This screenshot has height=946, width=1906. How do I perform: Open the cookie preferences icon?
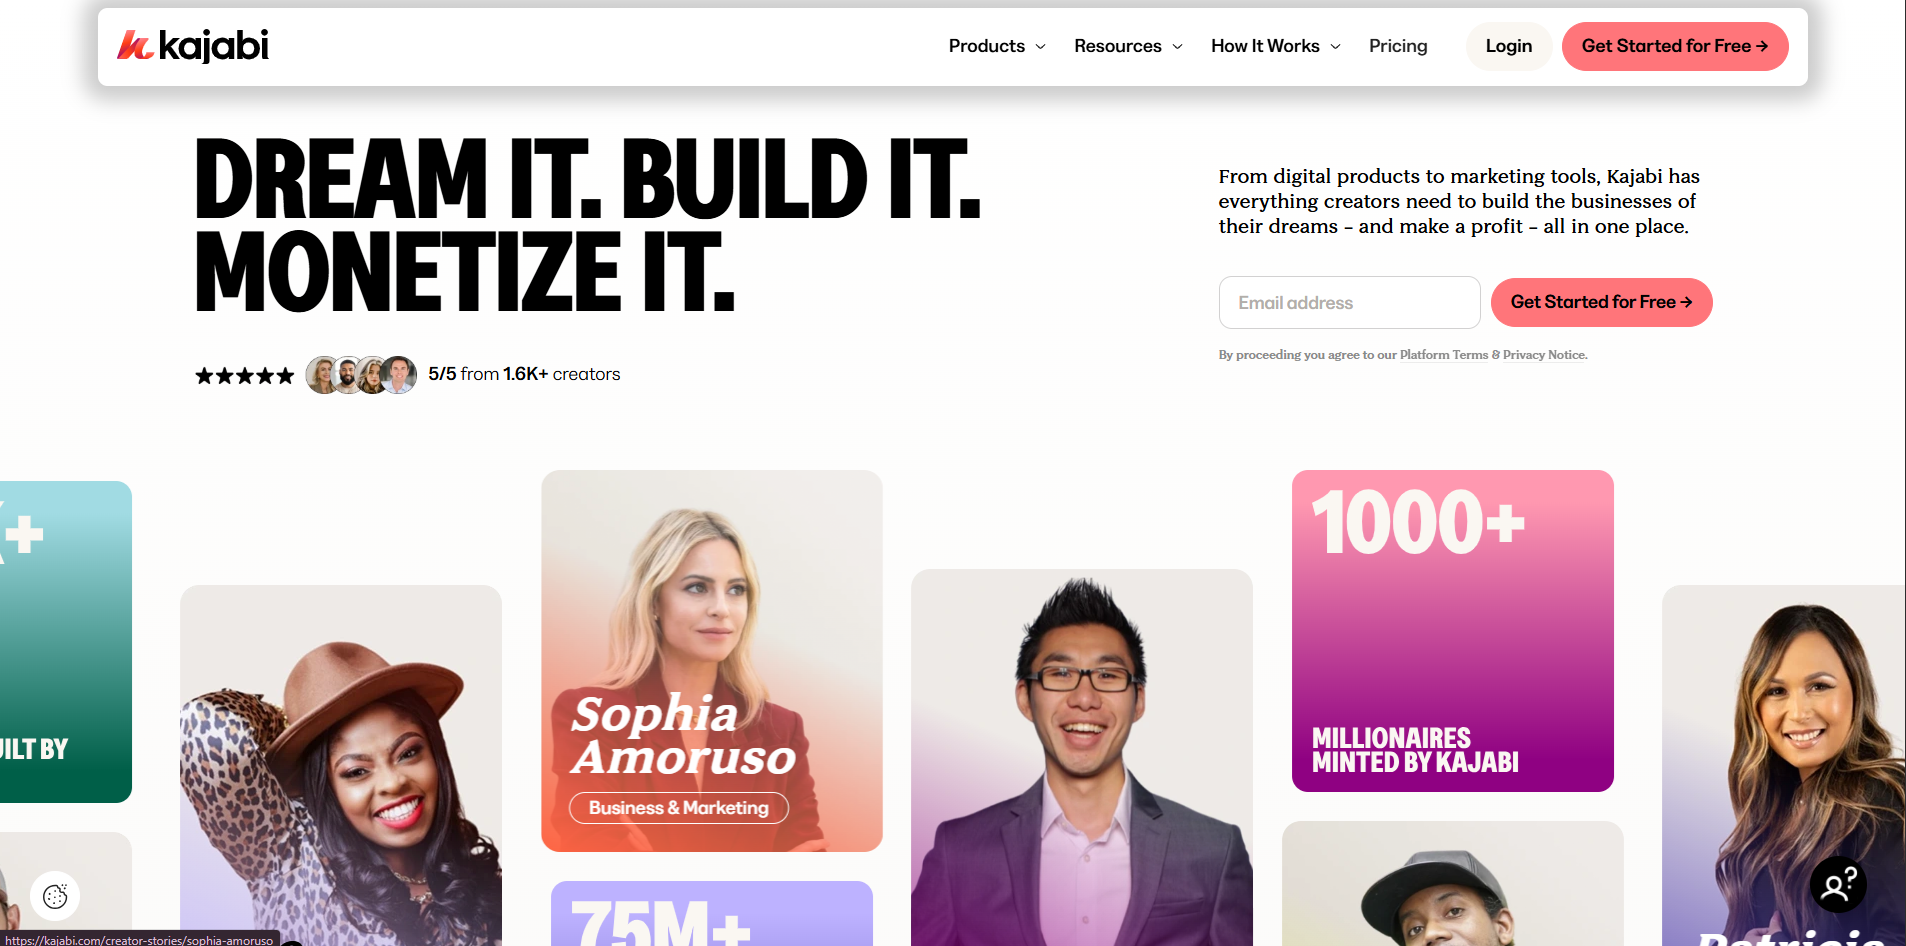(55, 896)
